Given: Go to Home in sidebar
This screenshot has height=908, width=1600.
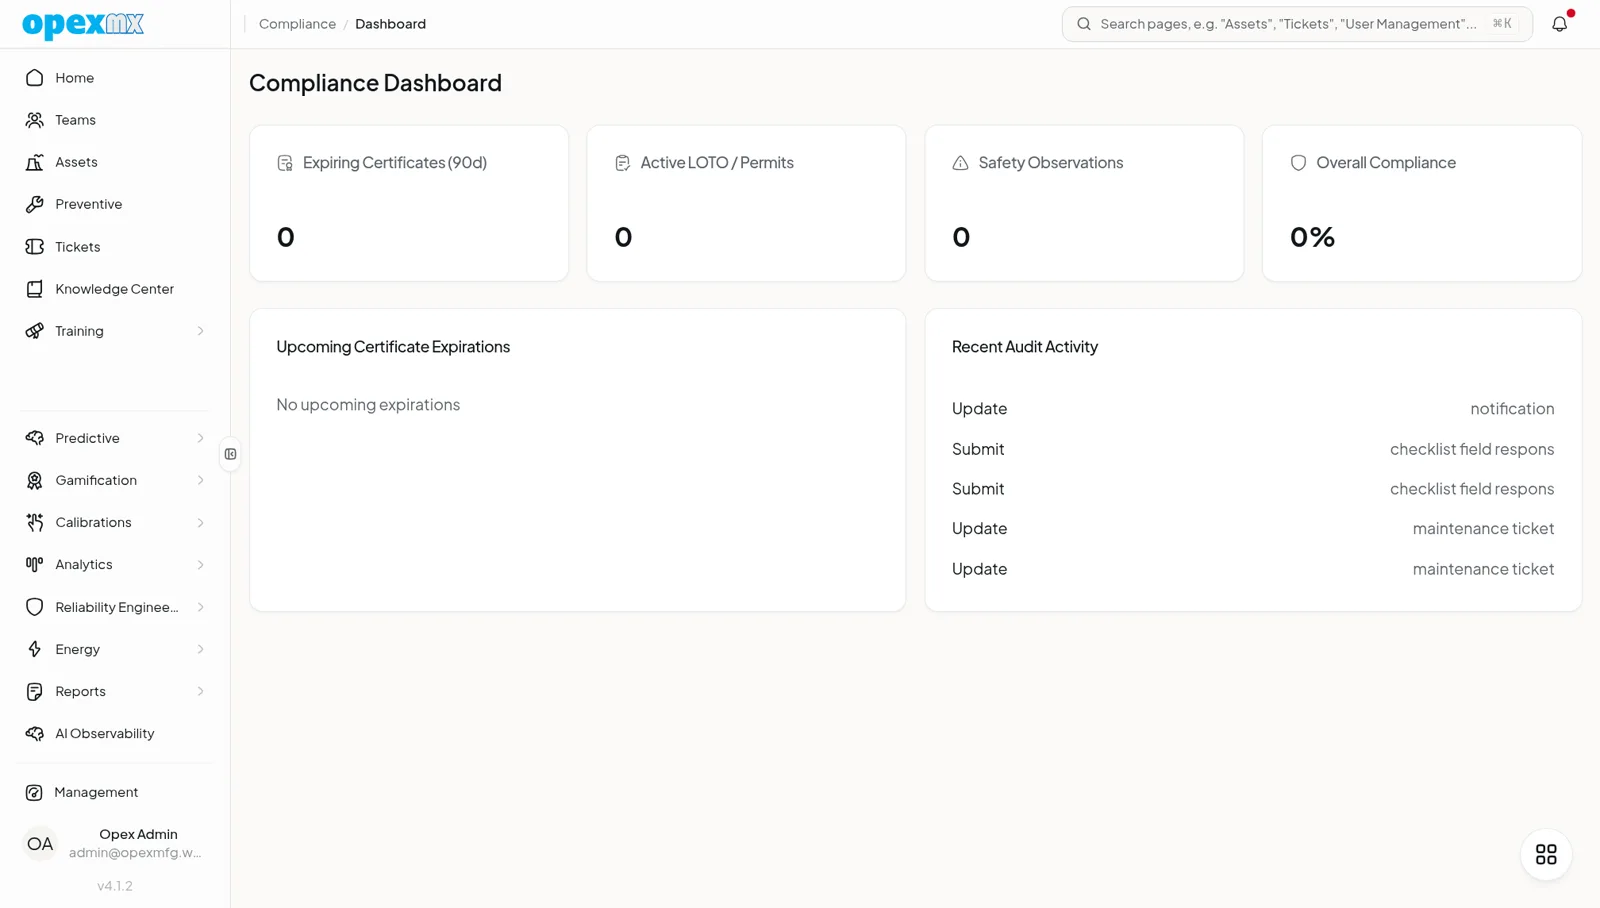Looking at the screenshot, I should pyautogui.click(x=115, y=78).
